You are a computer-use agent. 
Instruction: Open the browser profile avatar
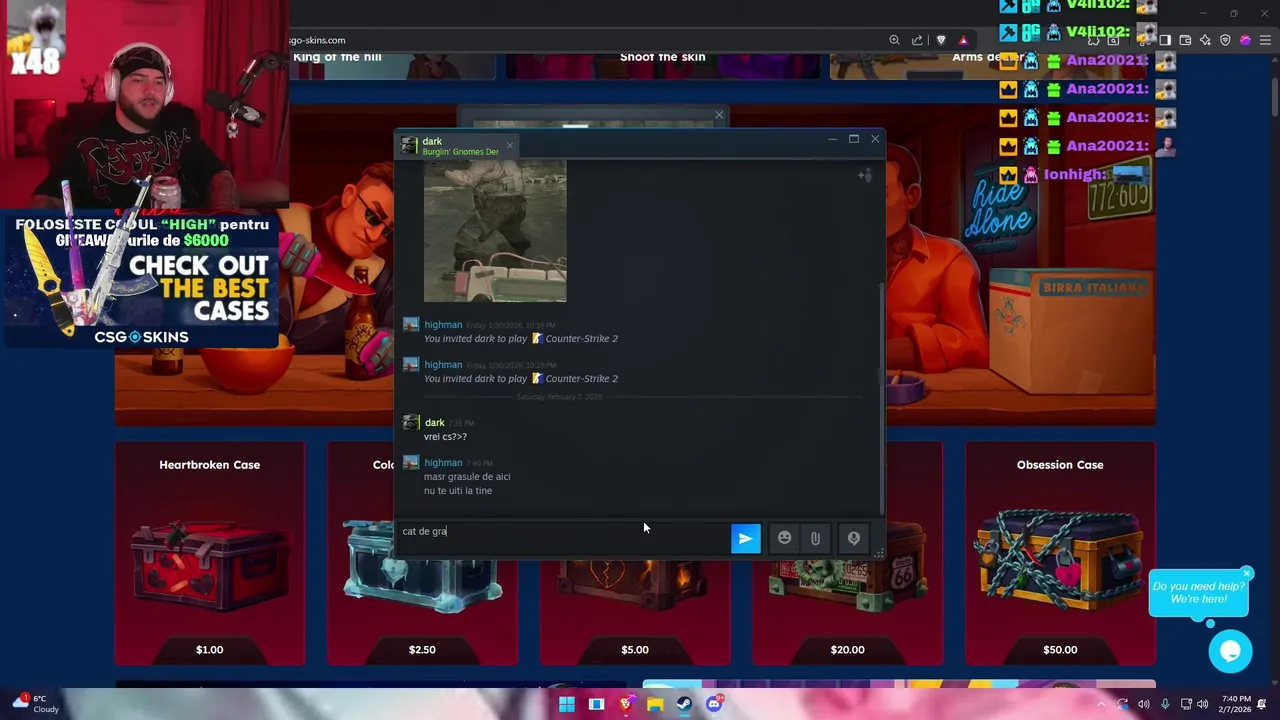coord(1245,40)
